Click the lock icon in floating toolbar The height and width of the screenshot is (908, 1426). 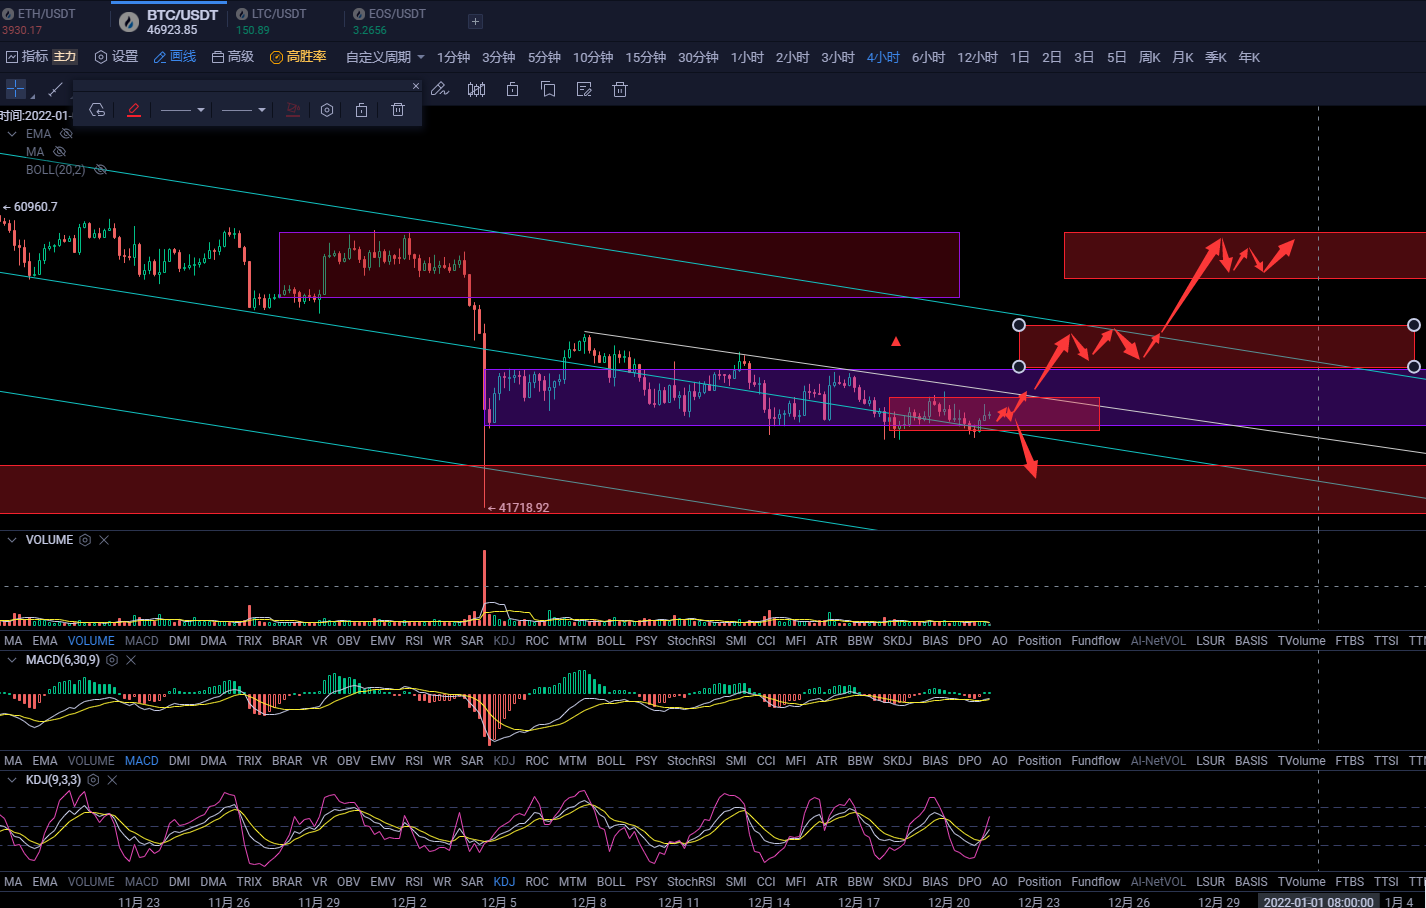pyautogui.click(x=361, y=110)
